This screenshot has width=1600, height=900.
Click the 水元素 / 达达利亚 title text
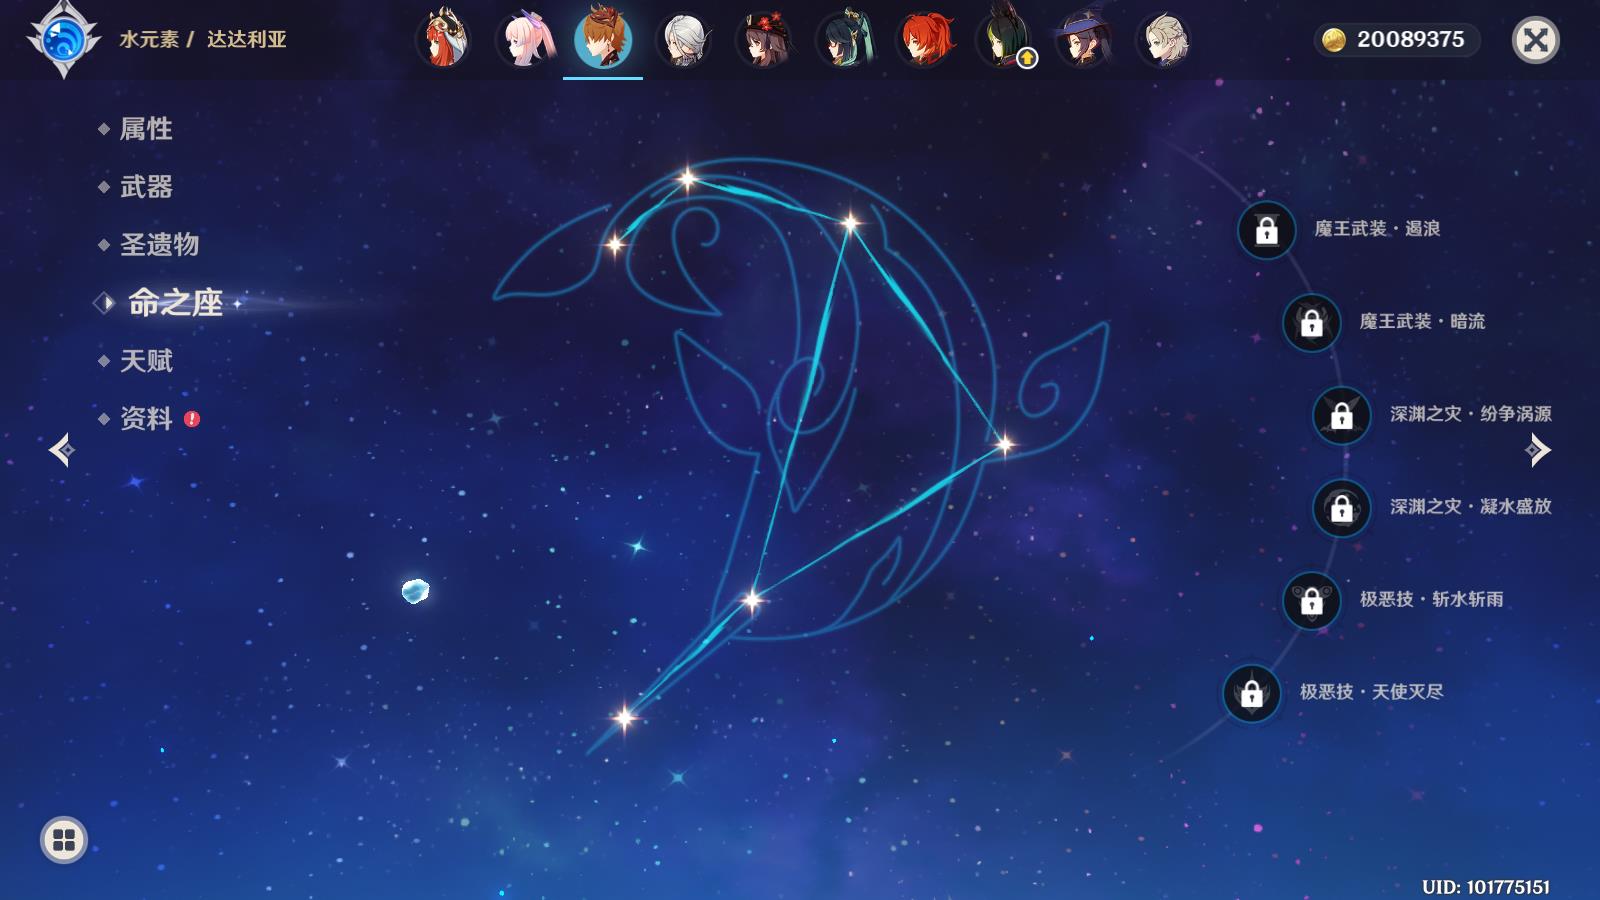coord(203,40)
